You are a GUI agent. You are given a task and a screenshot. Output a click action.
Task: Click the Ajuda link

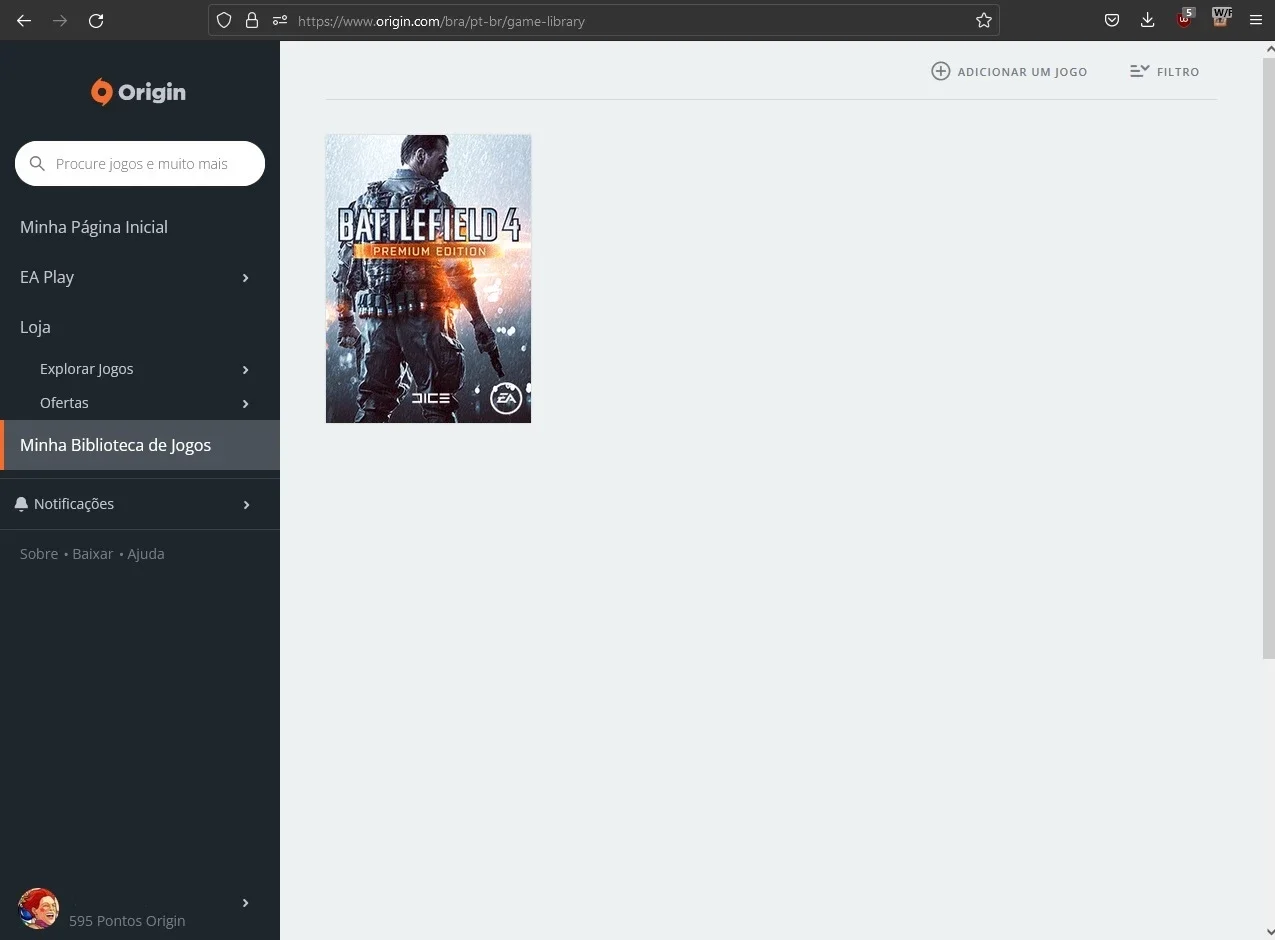[146, 554]
